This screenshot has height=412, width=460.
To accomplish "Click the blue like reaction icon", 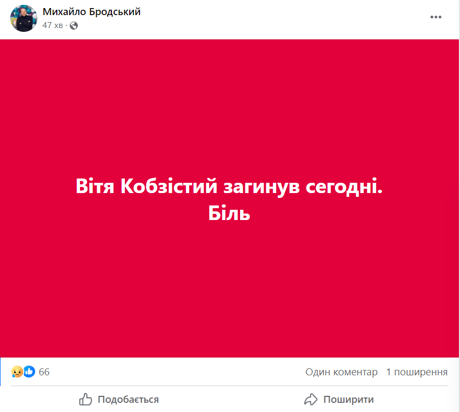I will pos(29,372).
